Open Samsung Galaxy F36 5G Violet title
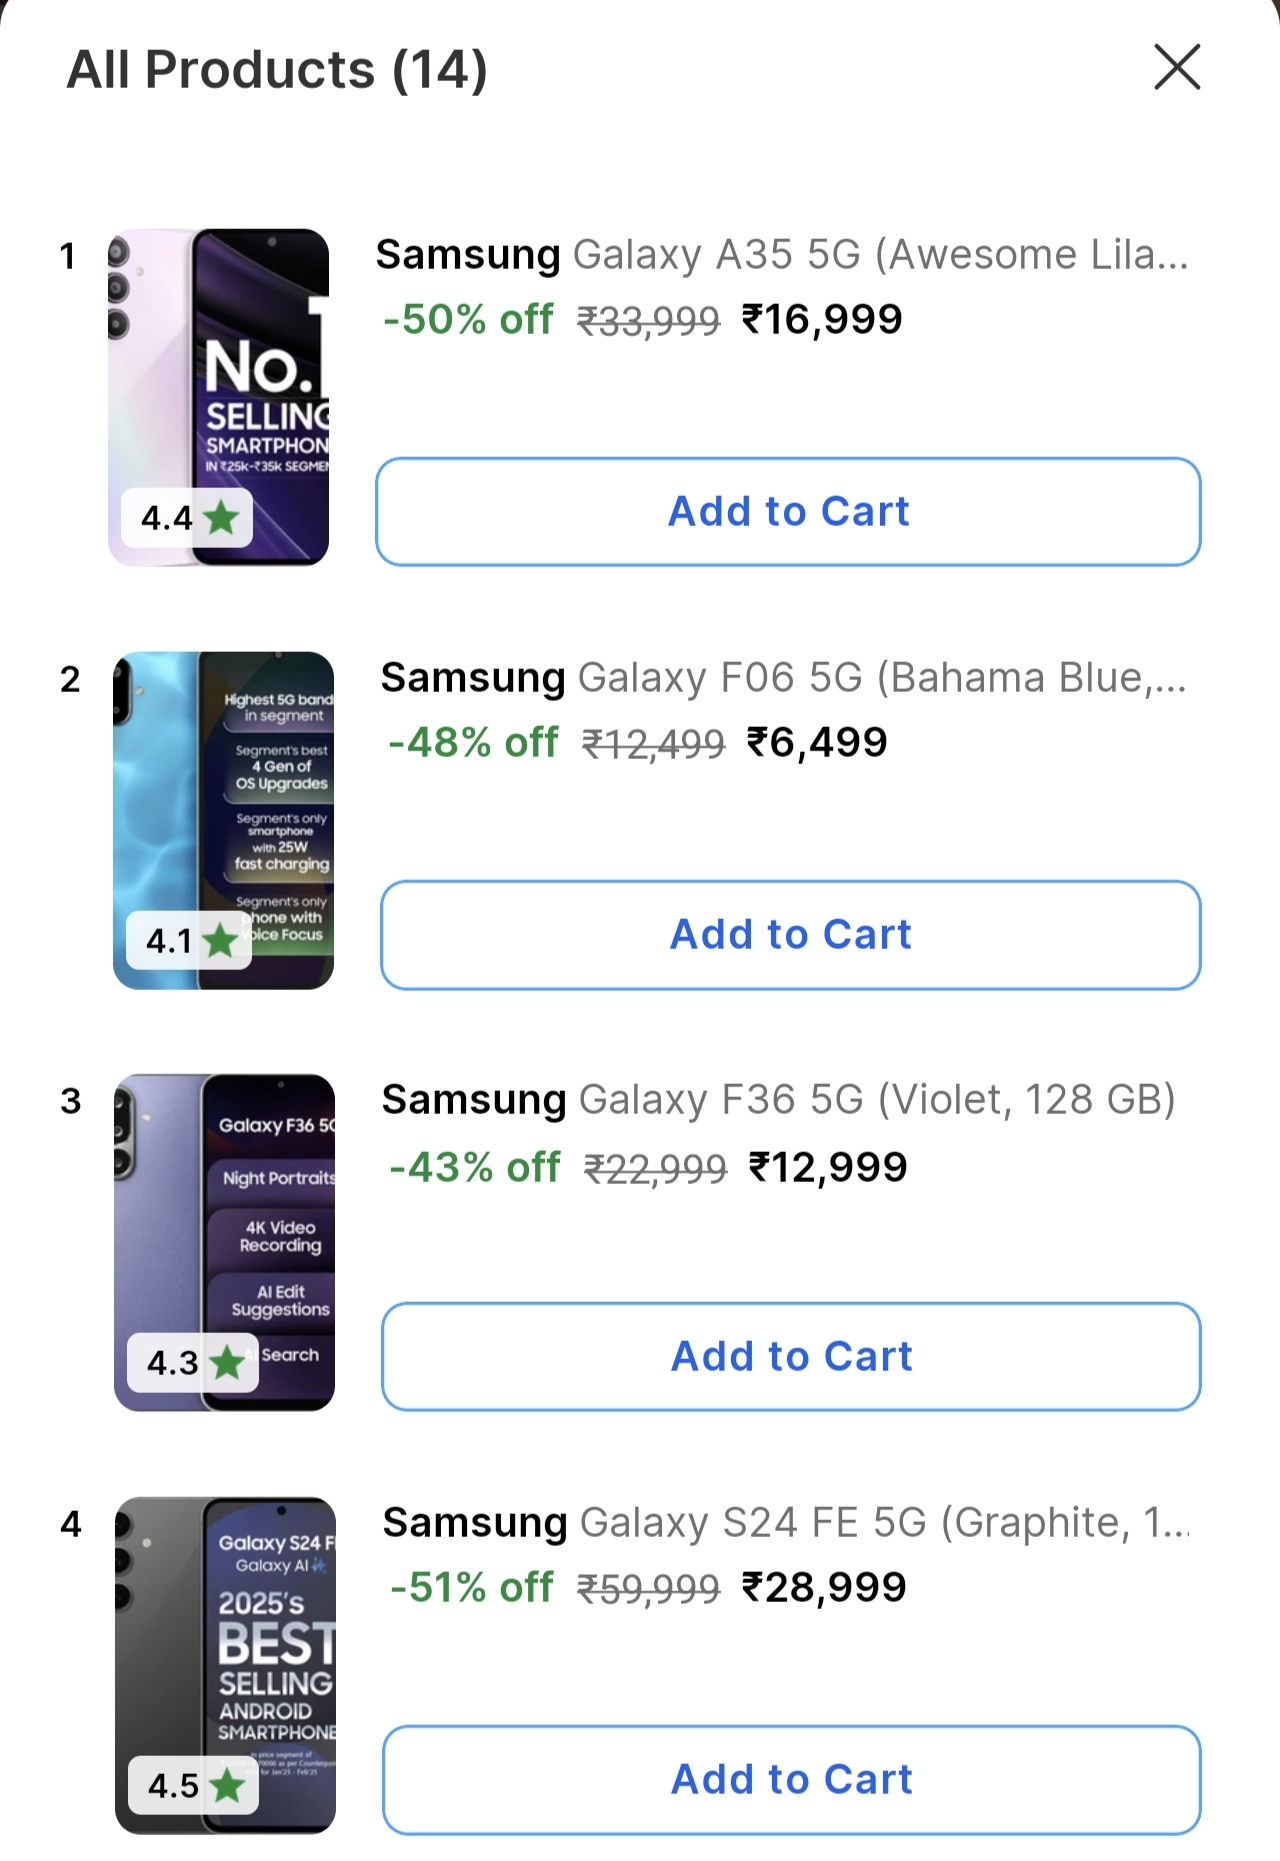1280x1861 pixels. coord(778,1100)
